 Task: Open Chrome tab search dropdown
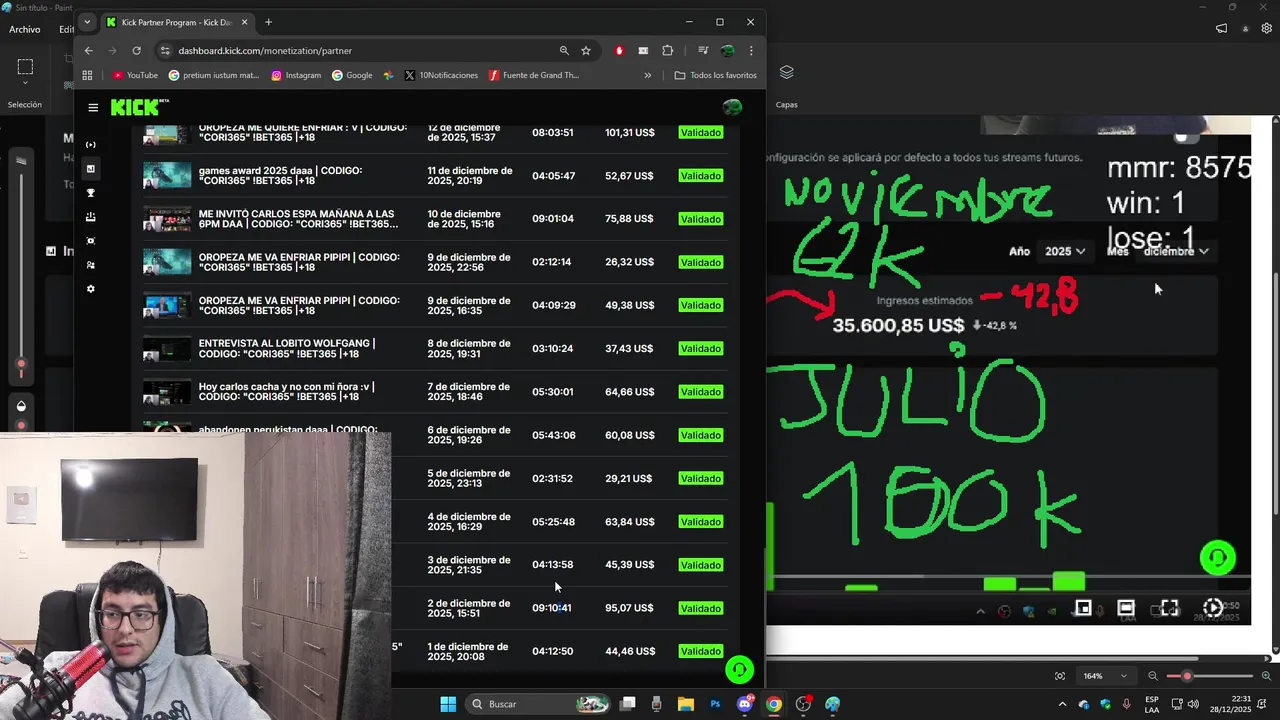[x=87, y=22]
